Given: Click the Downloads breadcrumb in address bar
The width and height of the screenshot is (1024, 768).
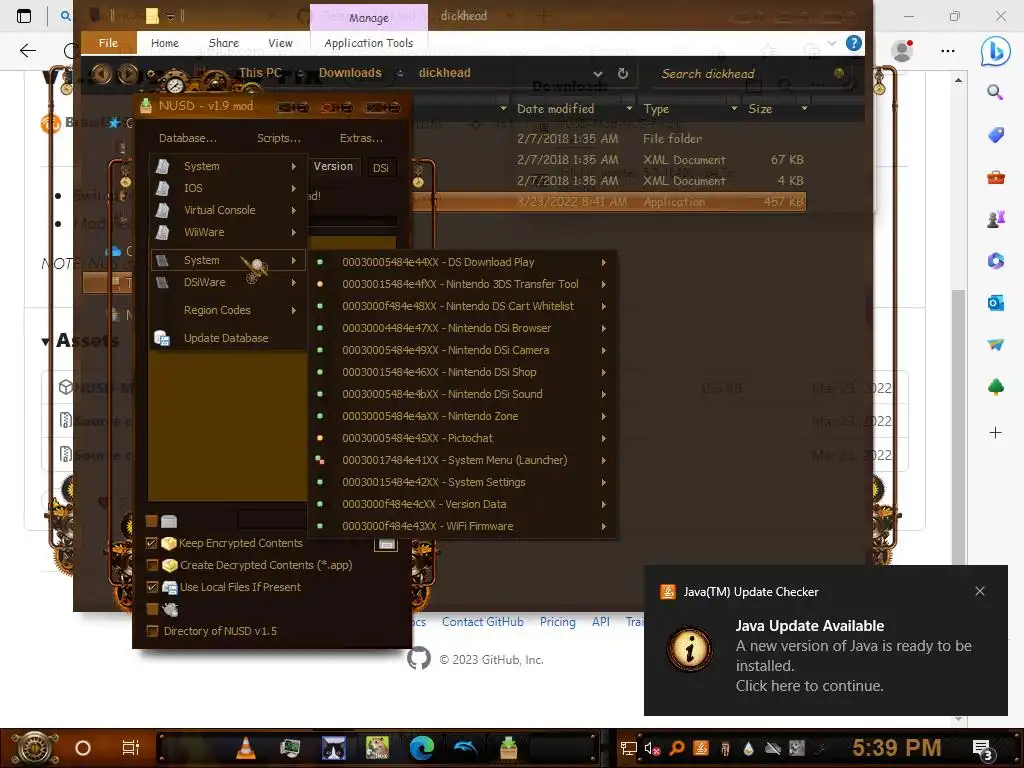Looking at the screenshot, I should (x=350, y=73).
